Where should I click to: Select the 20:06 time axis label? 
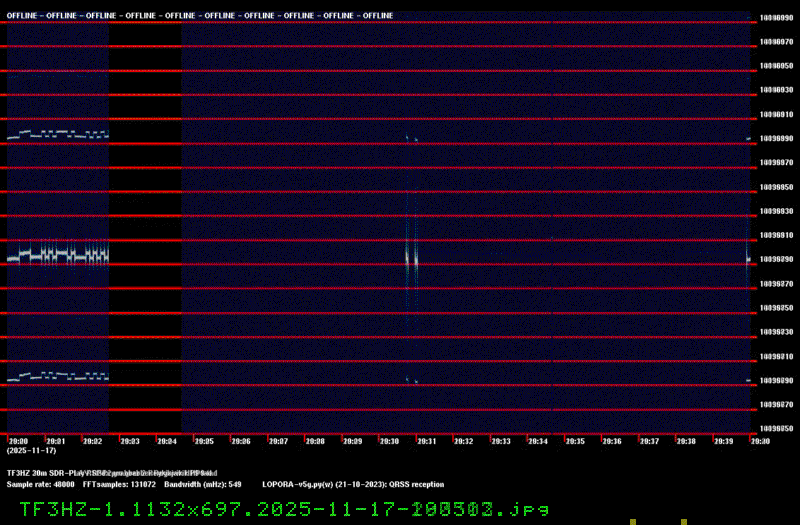click(241, 441)
